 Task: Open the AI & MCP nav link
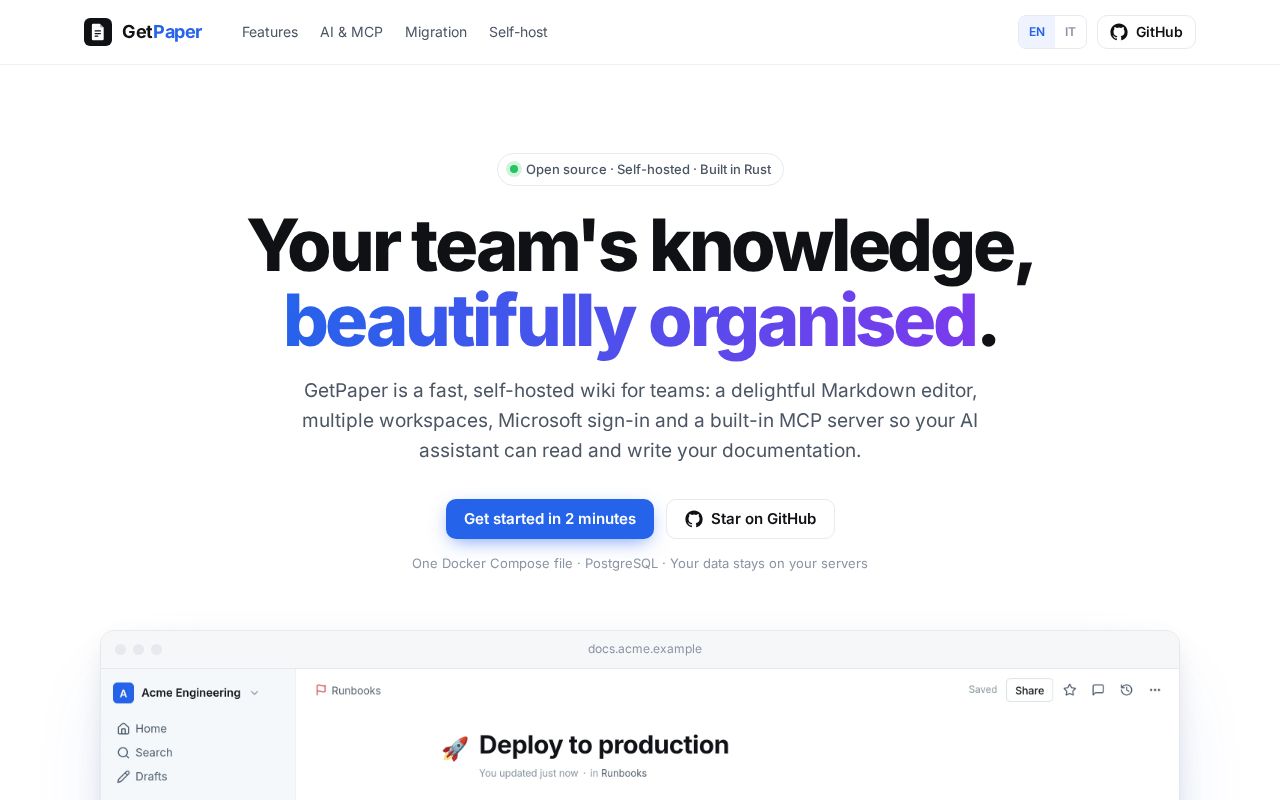point(351,32)
